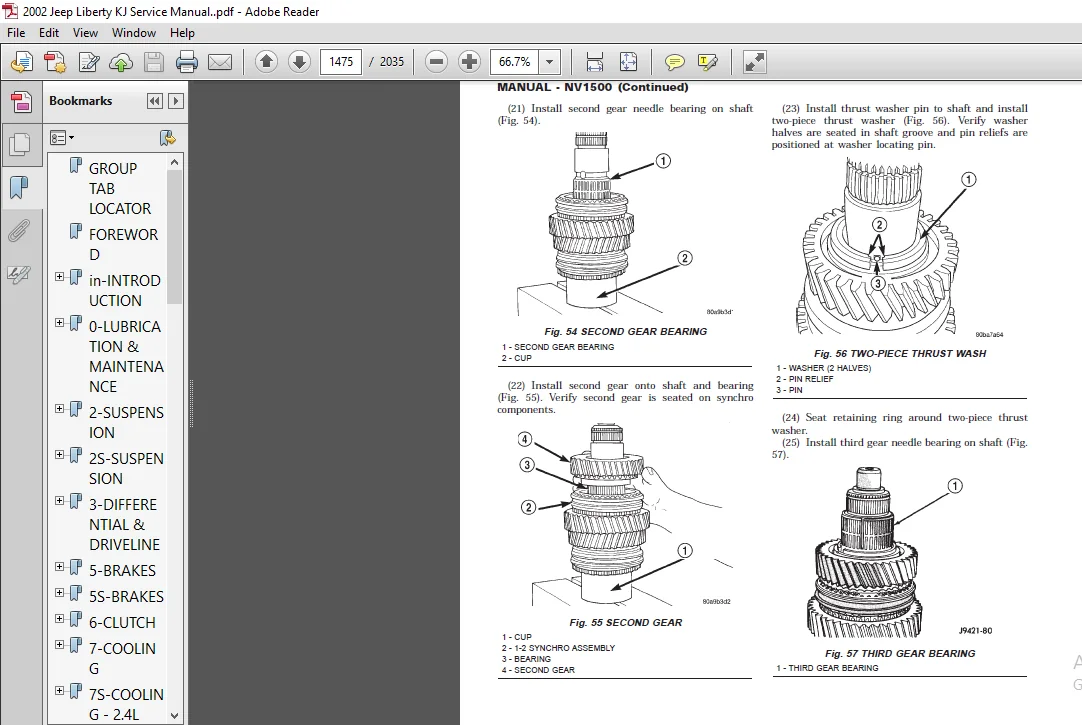Expand the 0-LUBRICATION & MAINTENANCE bookmark
This screenshot has width=1082, height=725.
59,323
